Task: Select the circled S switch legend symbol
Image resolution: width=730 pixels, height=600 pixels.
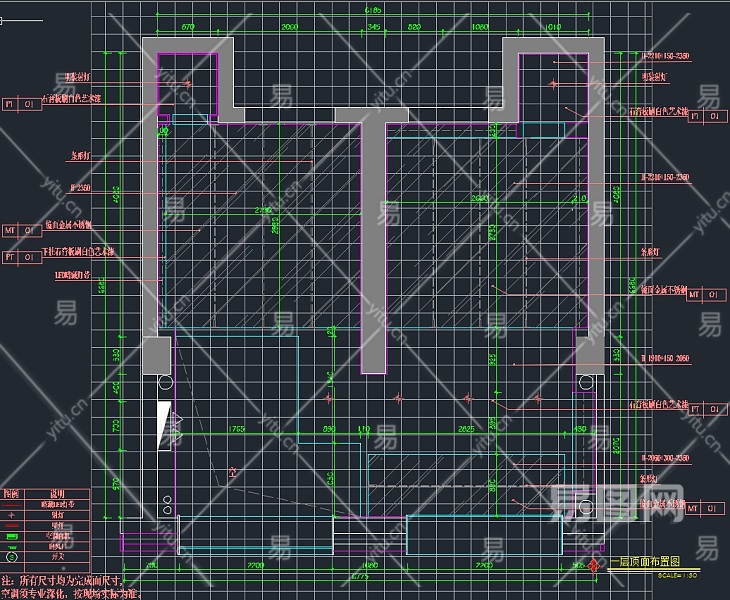Action: [12, 557]
